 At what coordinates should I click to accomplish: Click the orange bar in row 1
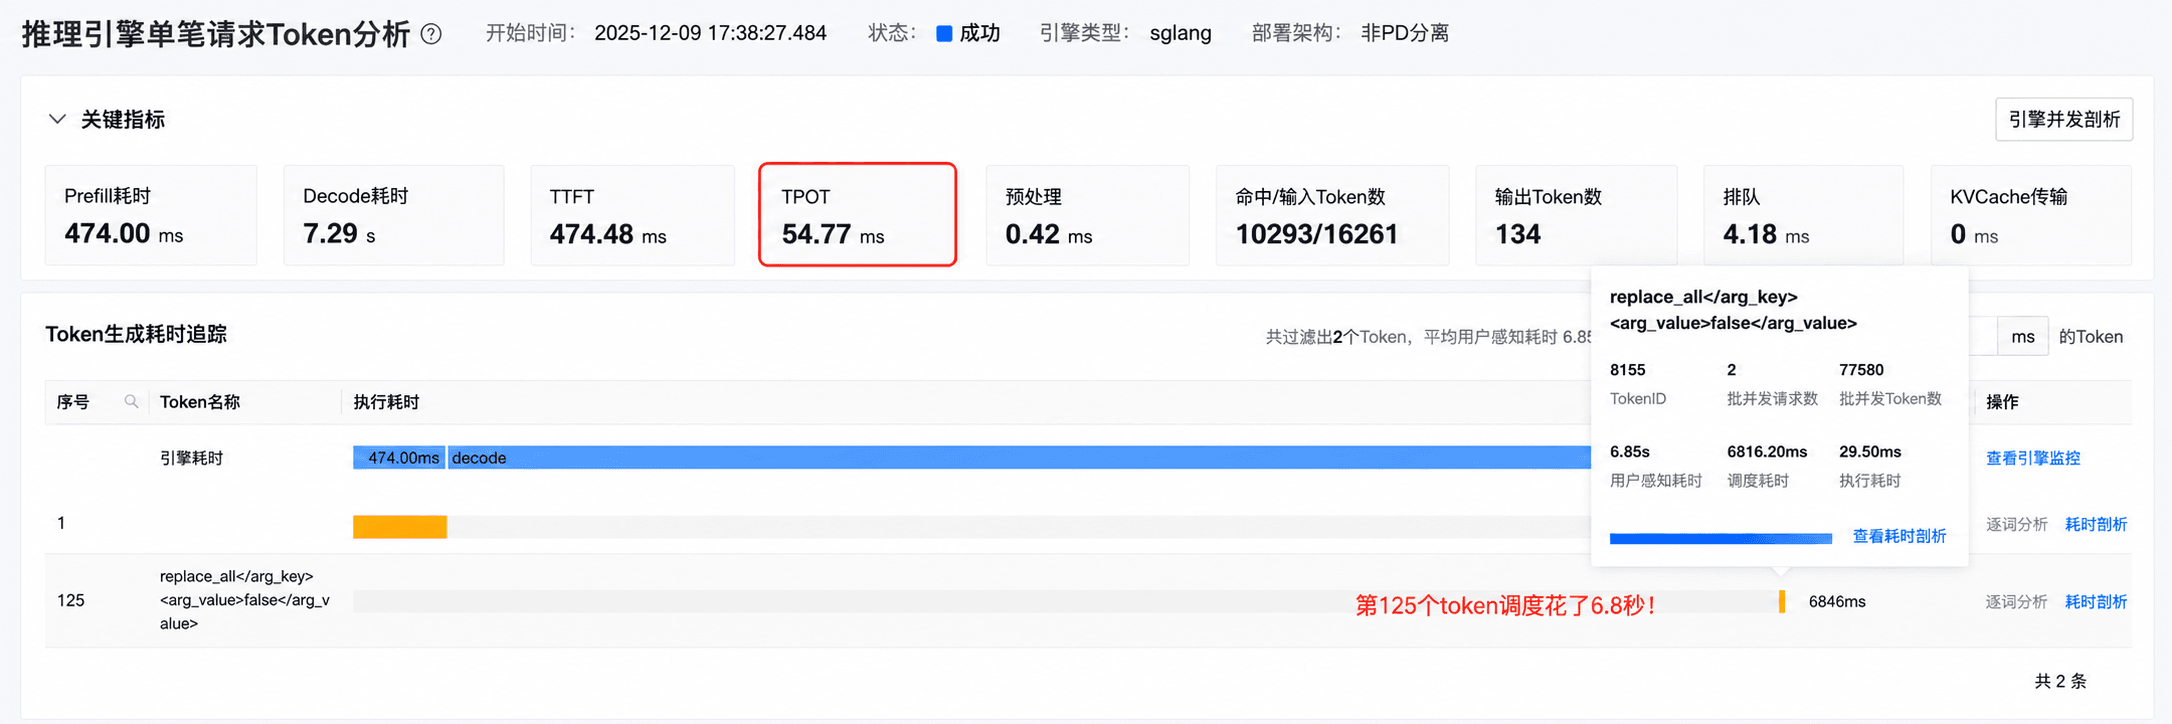pyautogui.click(x=400, y=527)
